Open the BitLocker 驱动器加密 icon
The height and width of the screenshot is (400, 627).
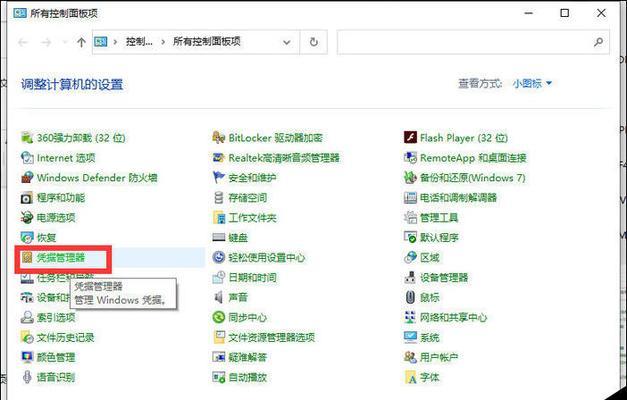(x=218, y=138)
